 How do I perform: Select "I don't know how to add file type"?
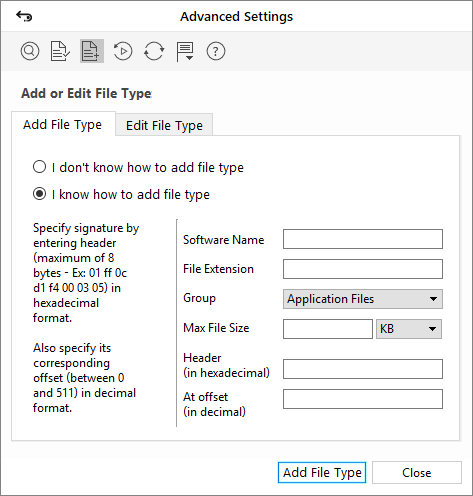(x=138, y=167)
